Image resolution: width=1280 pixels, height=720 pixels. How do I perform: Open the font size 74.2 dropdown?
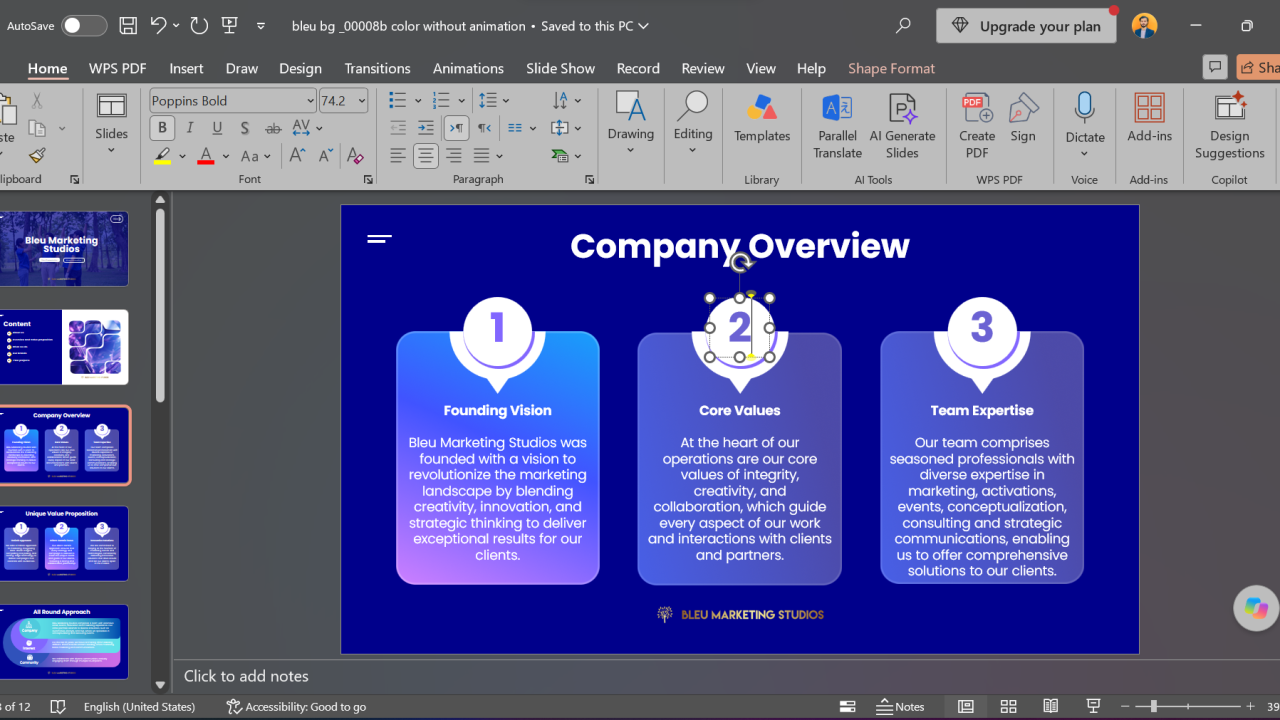pyautogui.click(x=362, y=101)
